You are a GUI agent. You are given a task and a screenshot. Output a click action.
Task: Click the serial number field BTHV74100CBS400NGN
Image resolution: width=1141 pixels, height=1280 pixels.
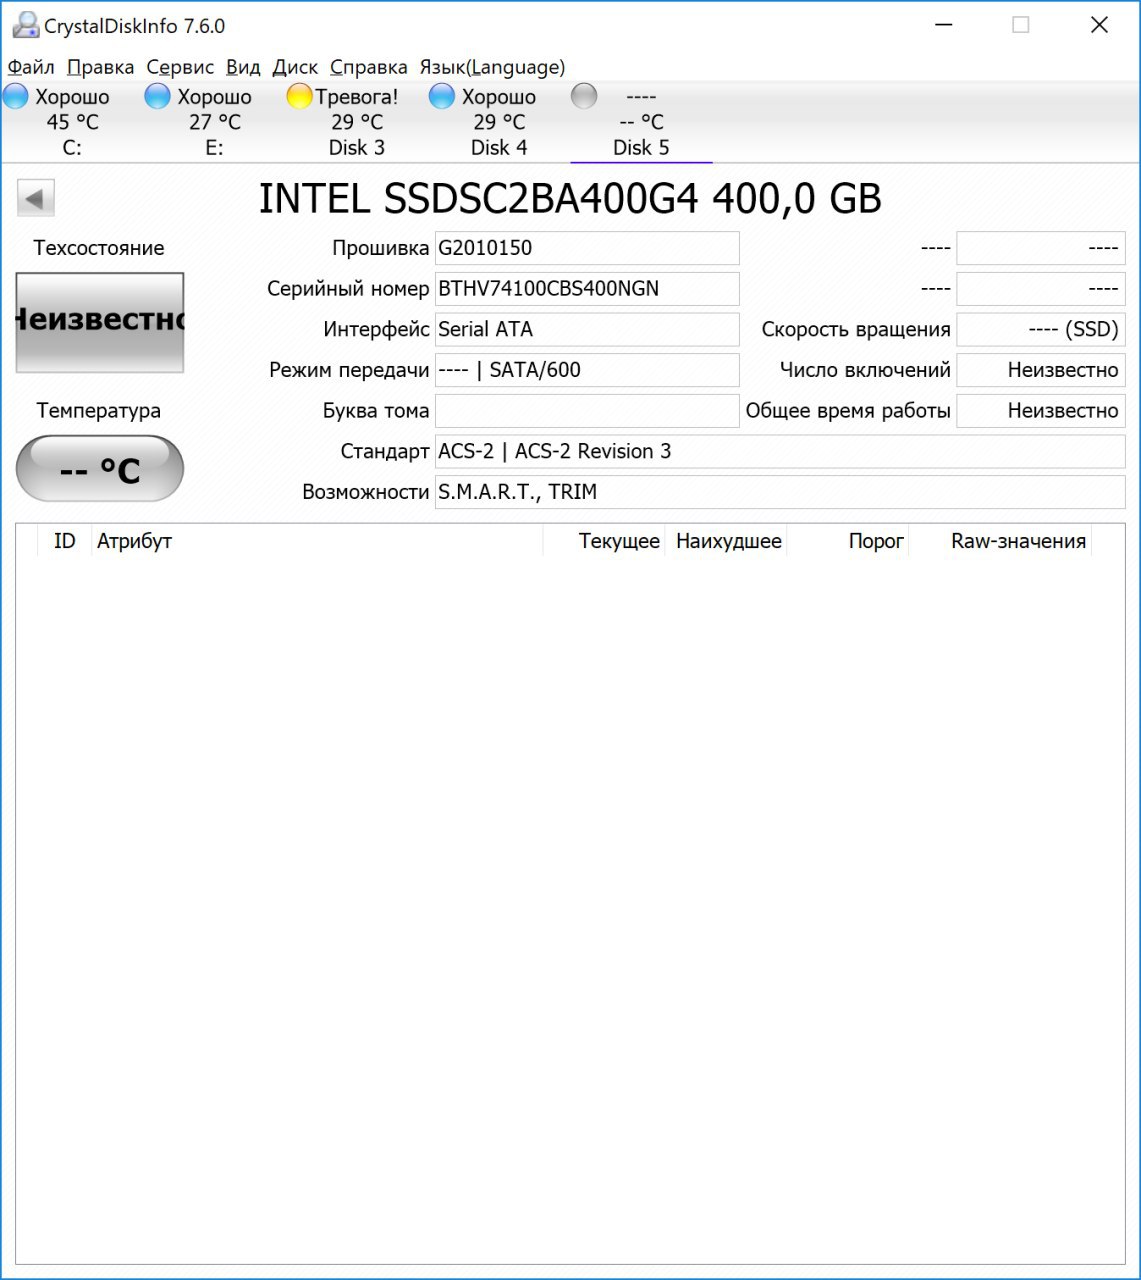pos(587,289)
